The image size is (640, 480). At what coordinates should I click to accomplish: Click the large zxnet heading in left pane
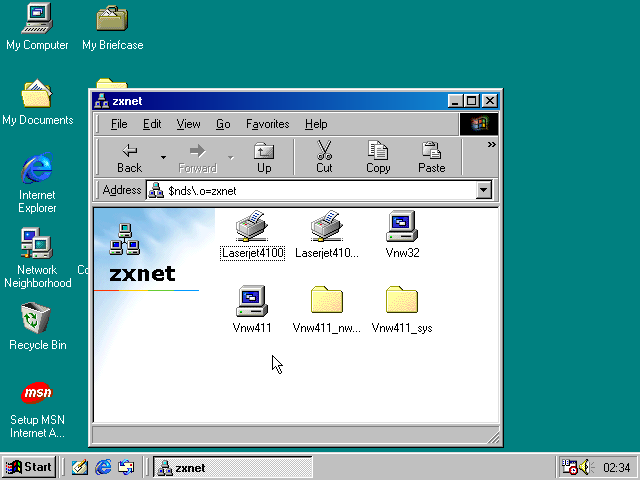click(x=142, y=273)
